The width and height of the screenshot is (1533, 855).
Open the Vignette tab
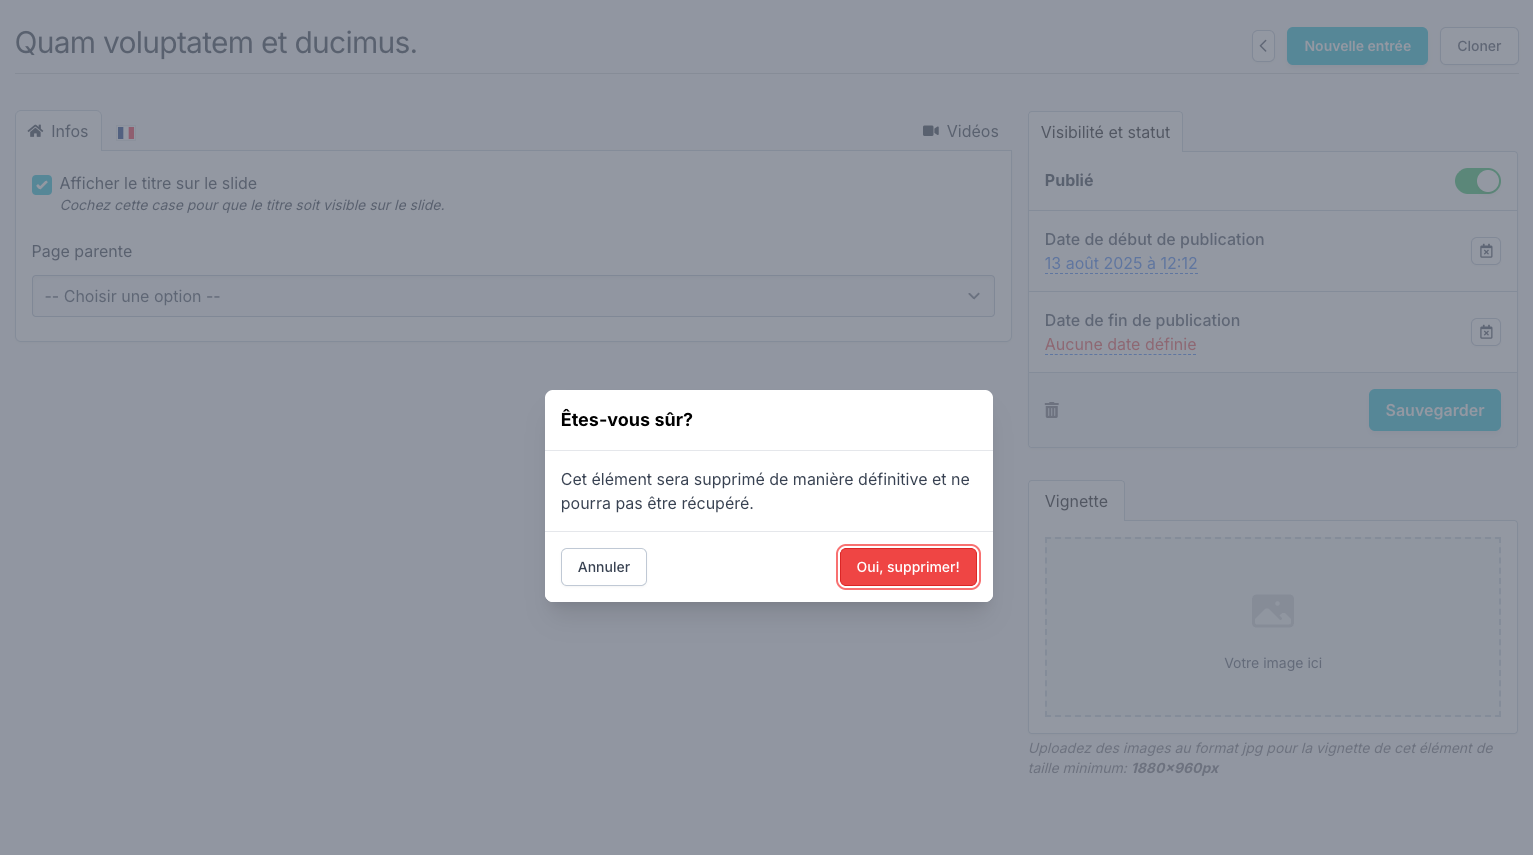point(1076,501)
